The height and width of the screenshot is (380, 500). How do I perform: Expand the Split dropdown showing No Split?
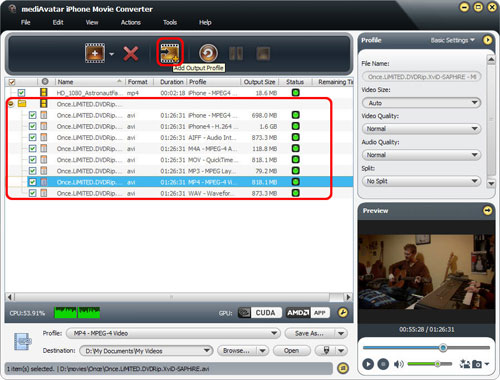click(421, 181)
